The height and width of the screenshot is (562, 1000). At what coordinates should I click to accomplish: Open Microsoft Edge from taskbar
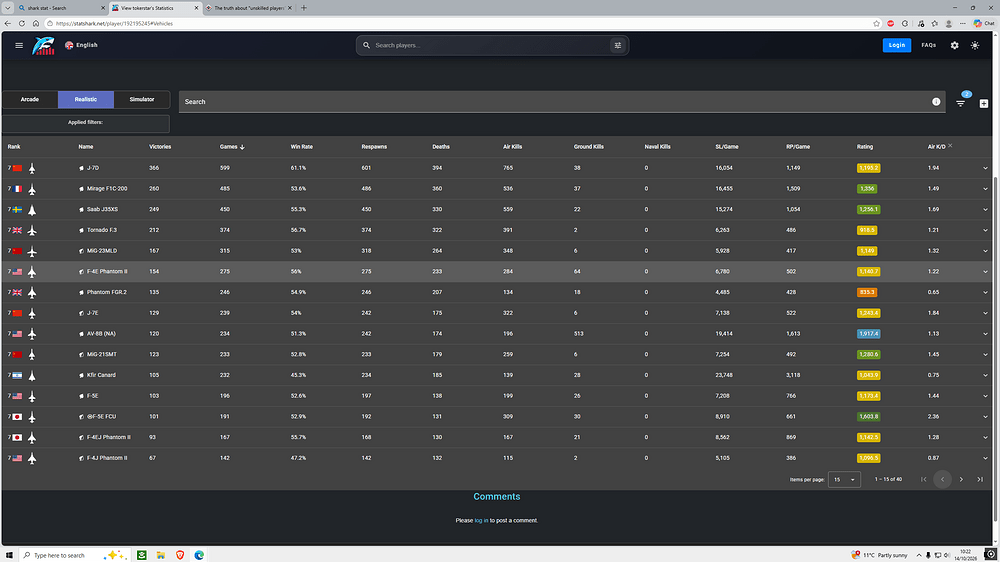[199, 555]
